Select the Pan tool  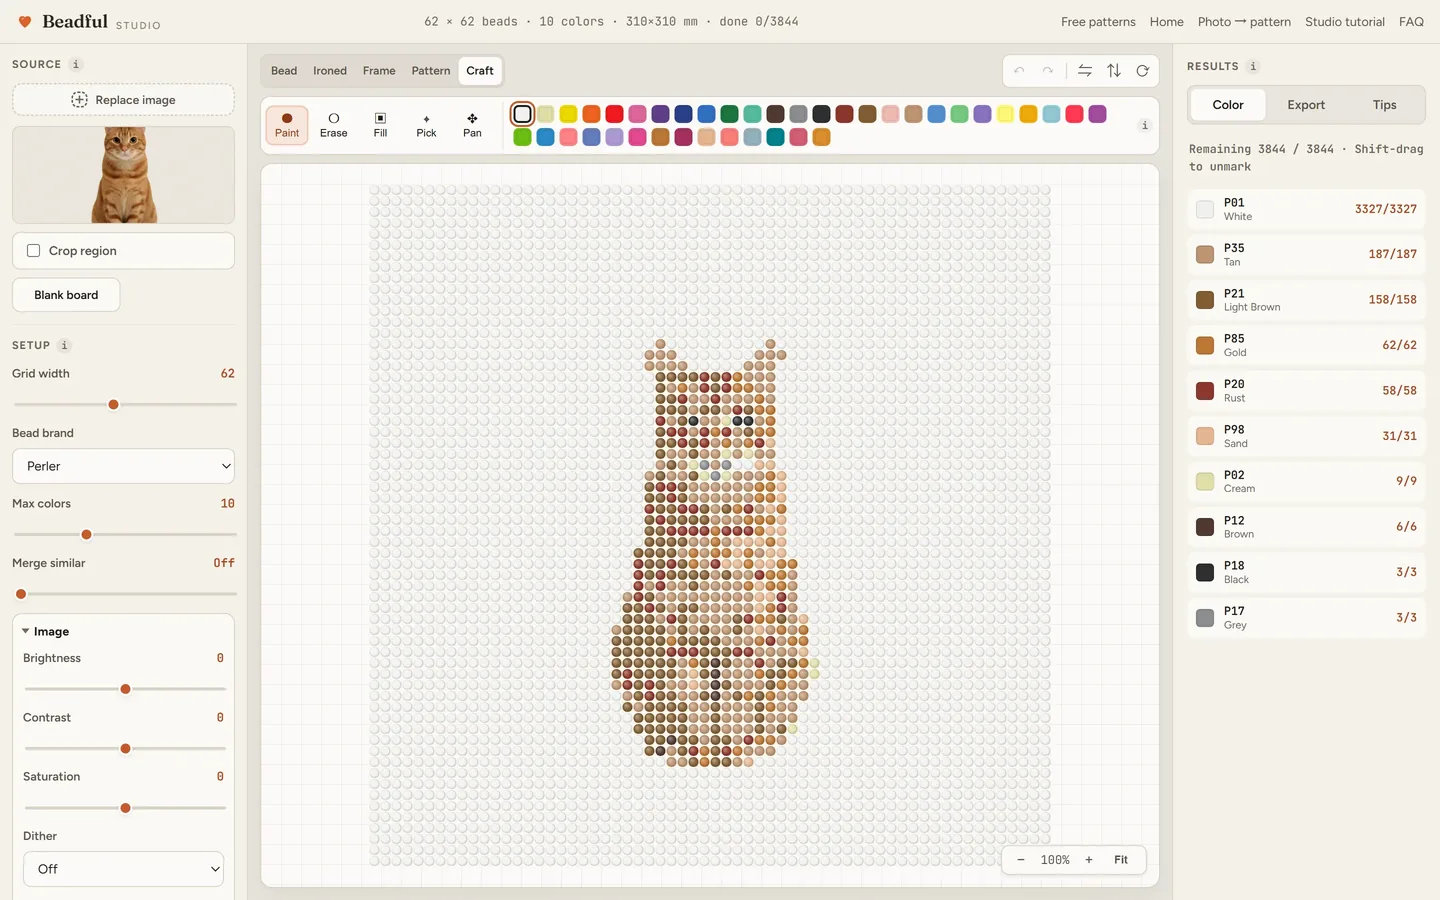472,125
